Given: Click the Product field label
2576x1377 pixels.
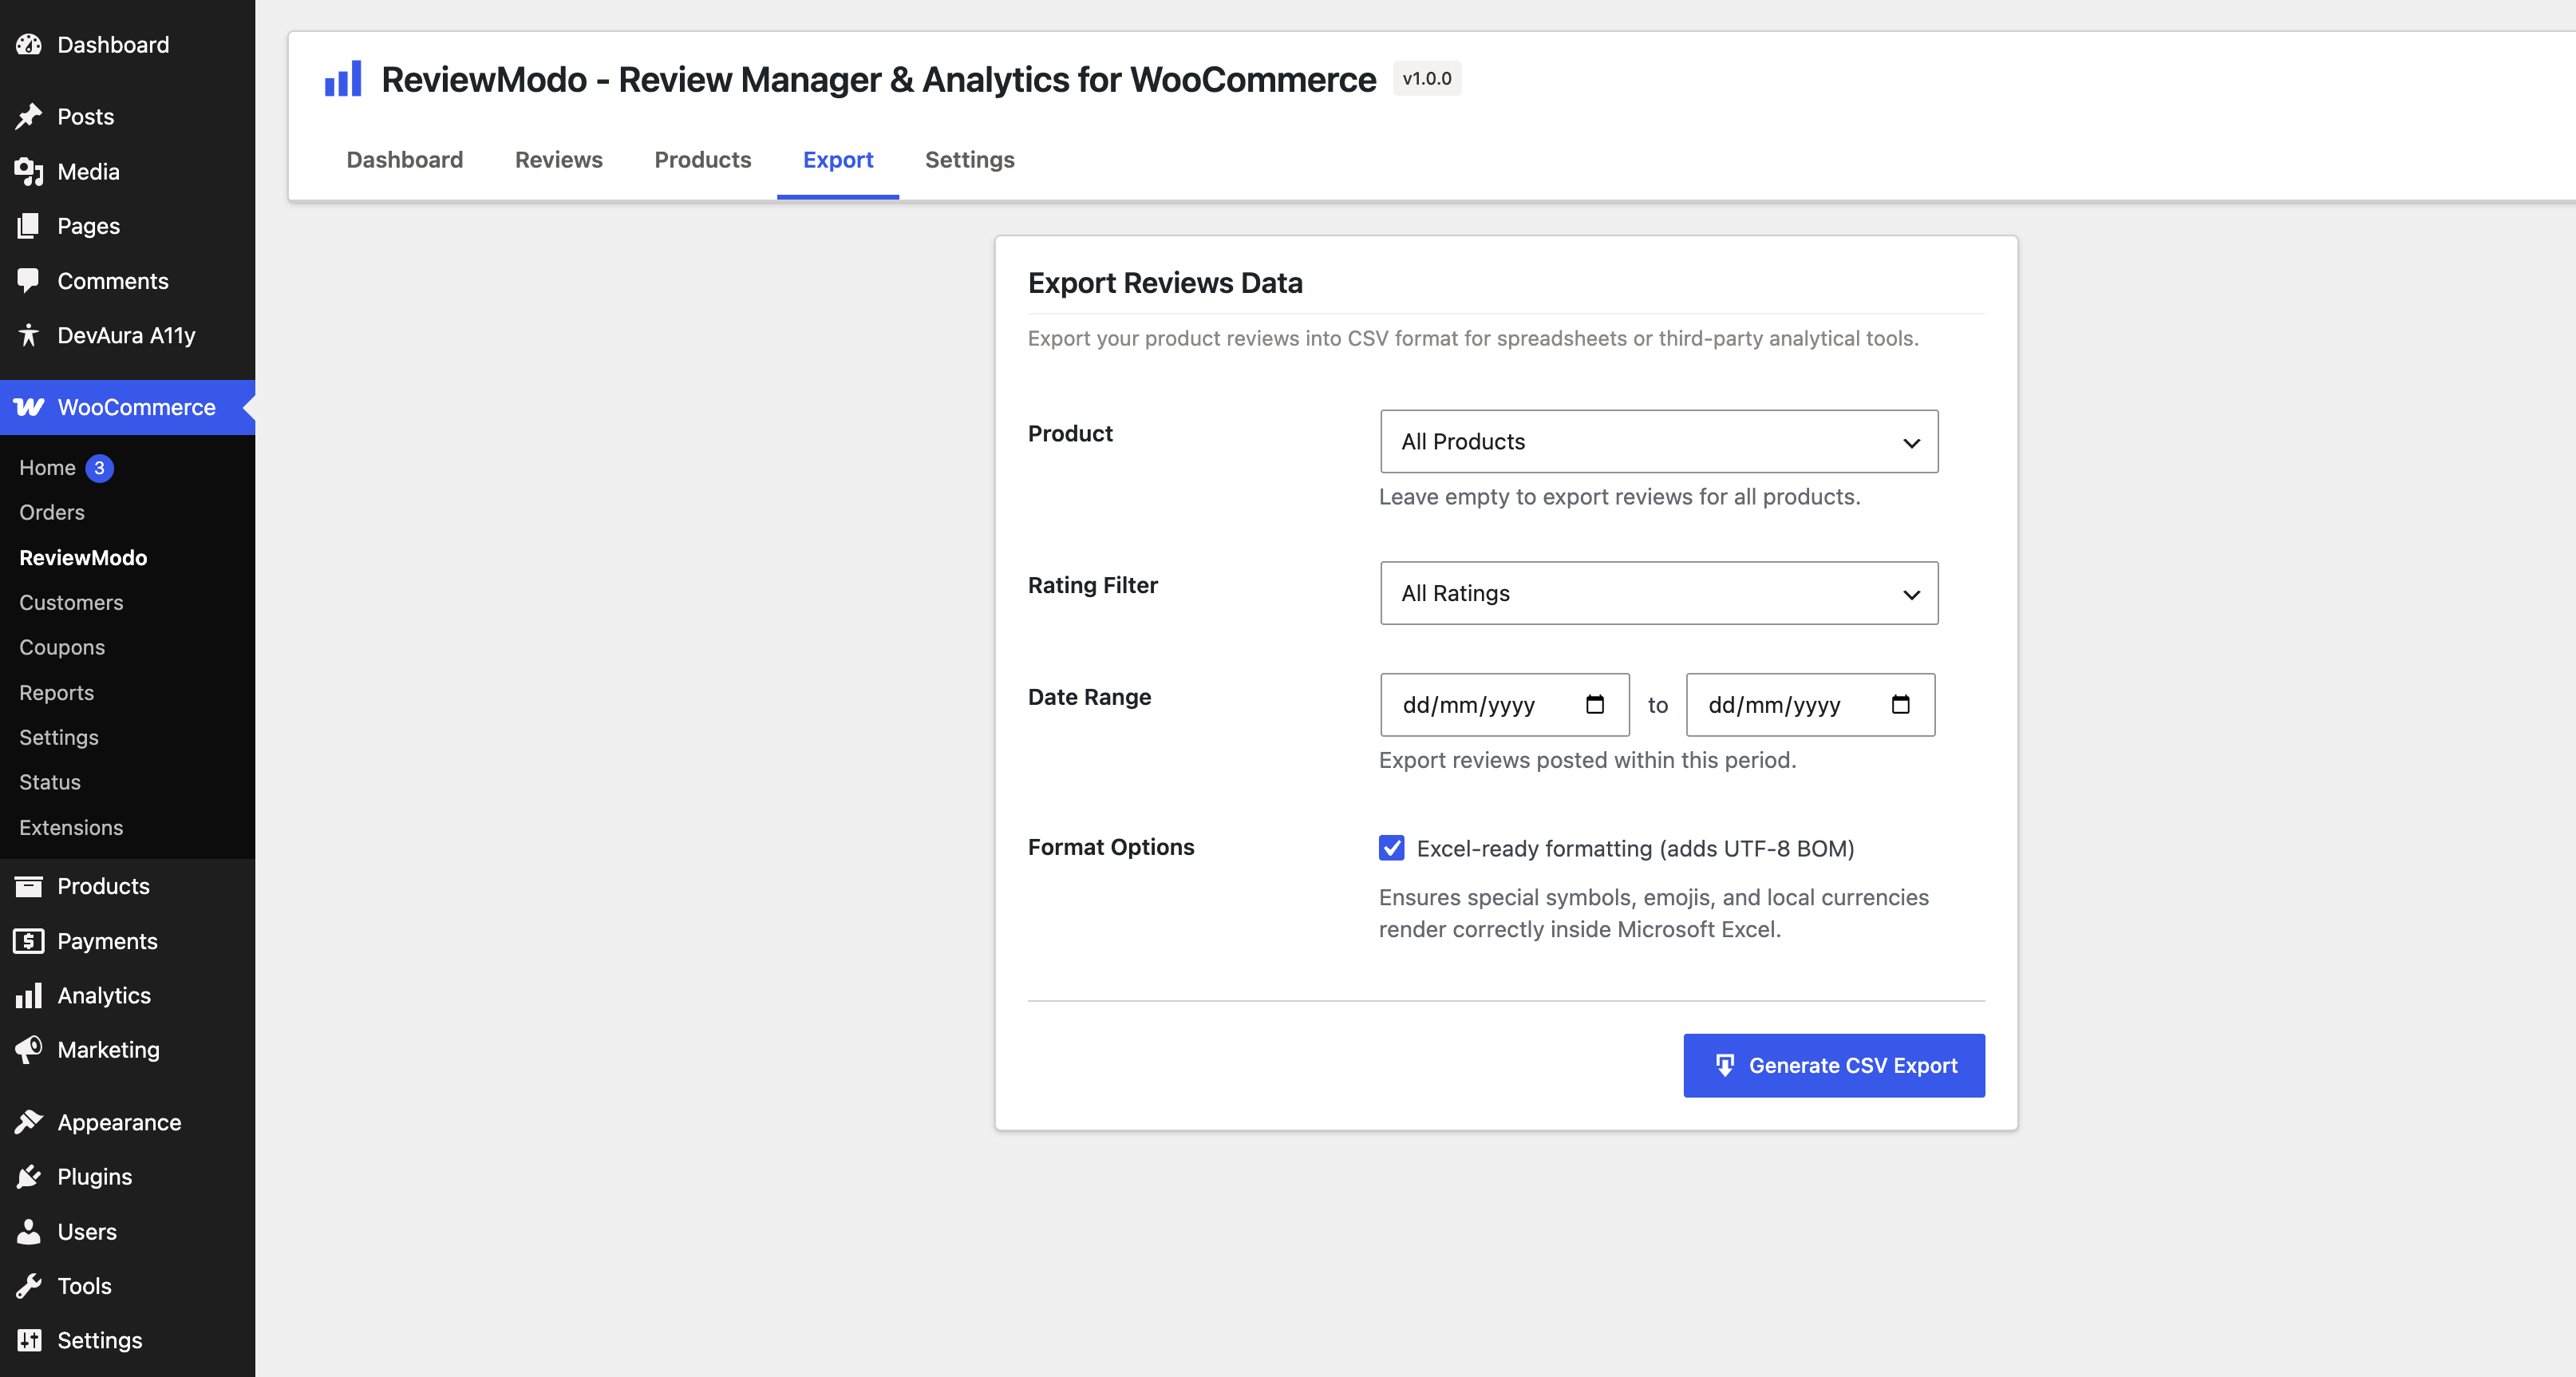Looking at the screenshot, I should (1070, 433).
